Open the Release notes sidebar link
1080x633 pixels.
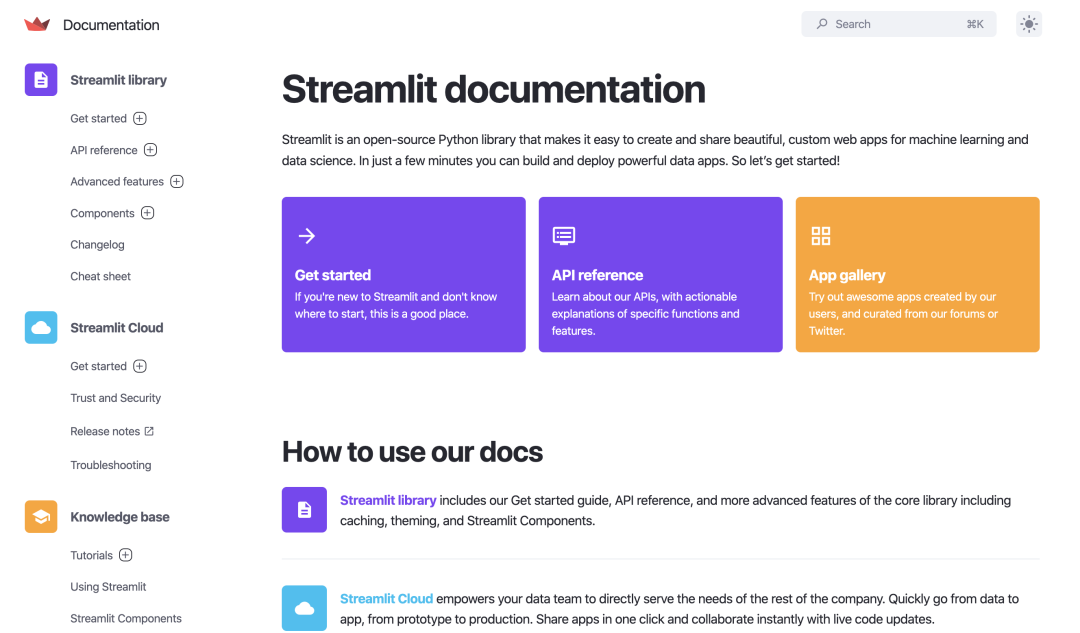tap(105, 431)
